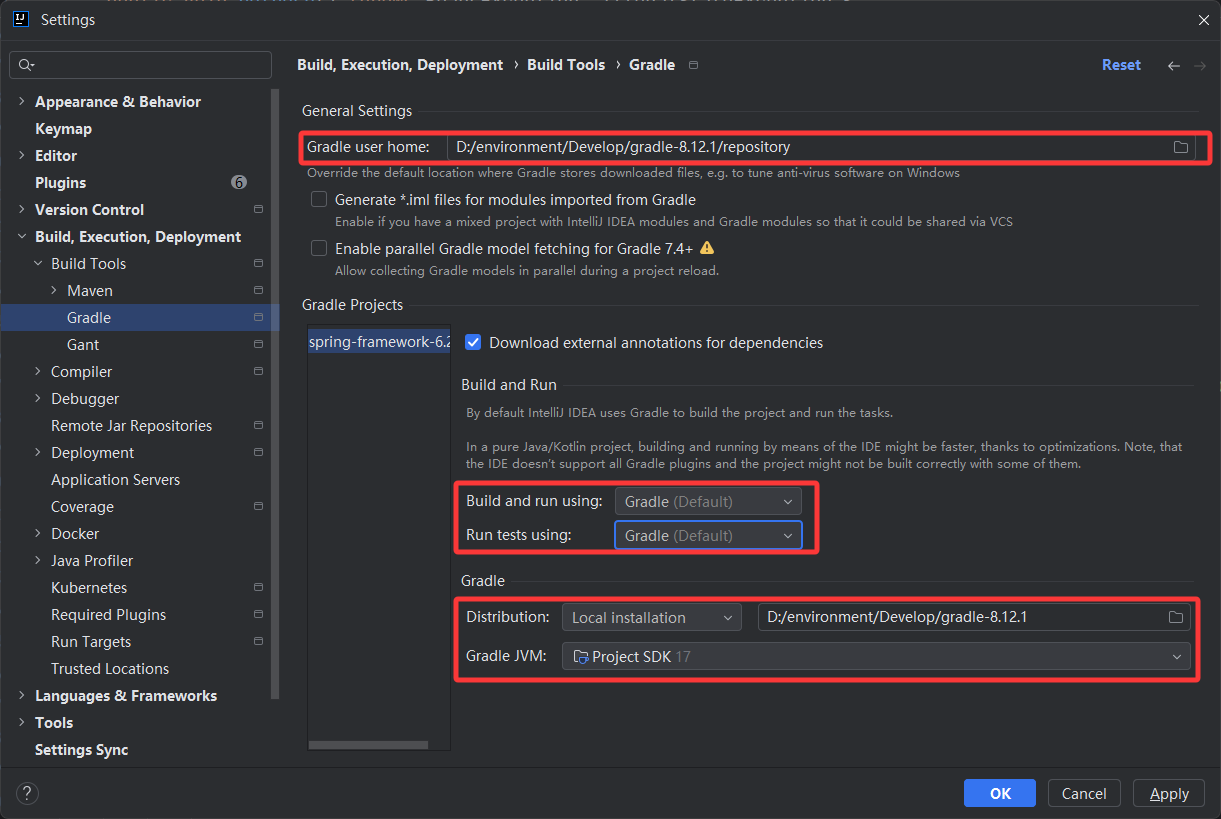1221x819 pixels.
Task: Click the project-level icon on Coverage row
Action: click(x=258, y=507)
